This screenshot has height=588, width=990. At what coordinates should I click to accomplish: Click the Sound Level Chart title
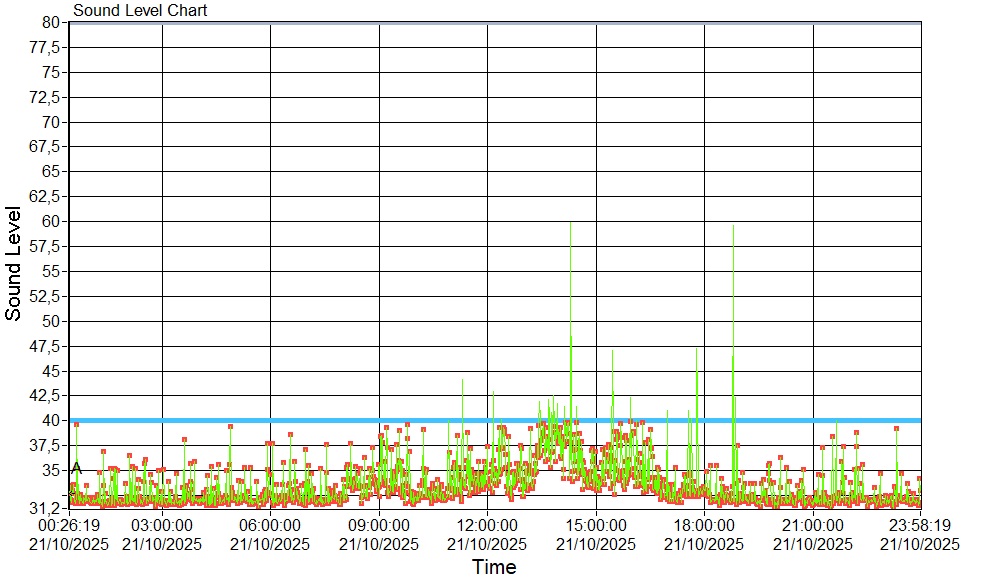140,11
